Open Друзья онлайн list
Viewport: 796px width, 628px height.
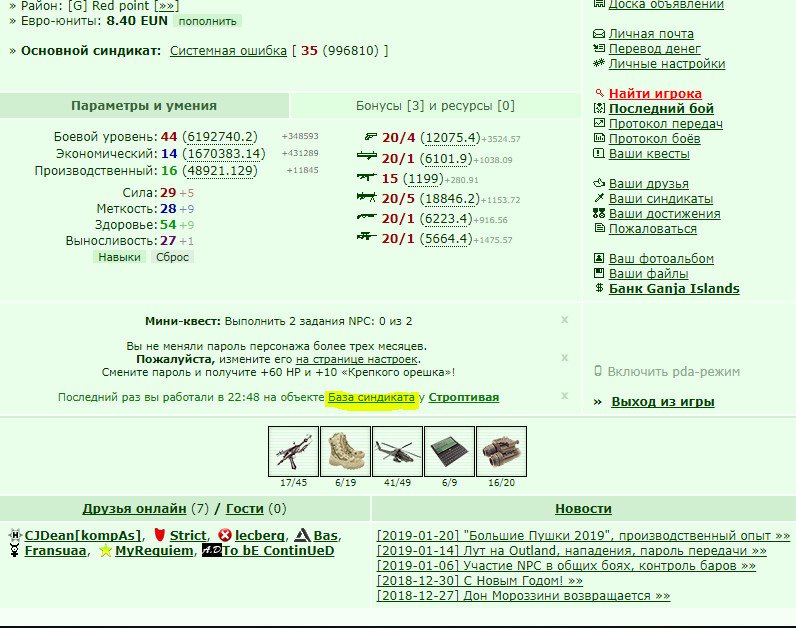pos(134,509)
